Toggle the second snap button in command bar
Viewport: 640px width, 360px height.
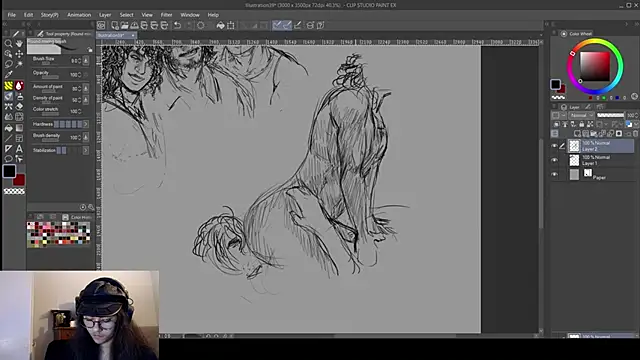(x=287, y=25)
